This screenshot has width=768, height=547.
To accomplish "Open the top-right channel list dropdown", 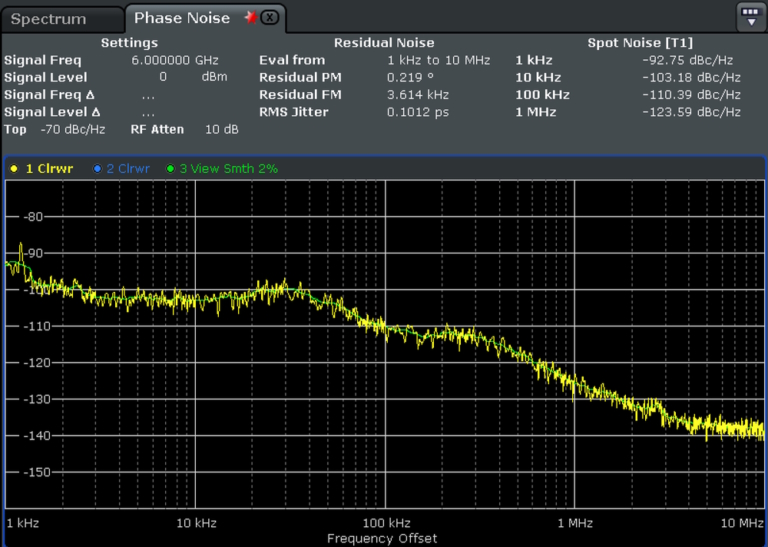I will click(750, 16).
